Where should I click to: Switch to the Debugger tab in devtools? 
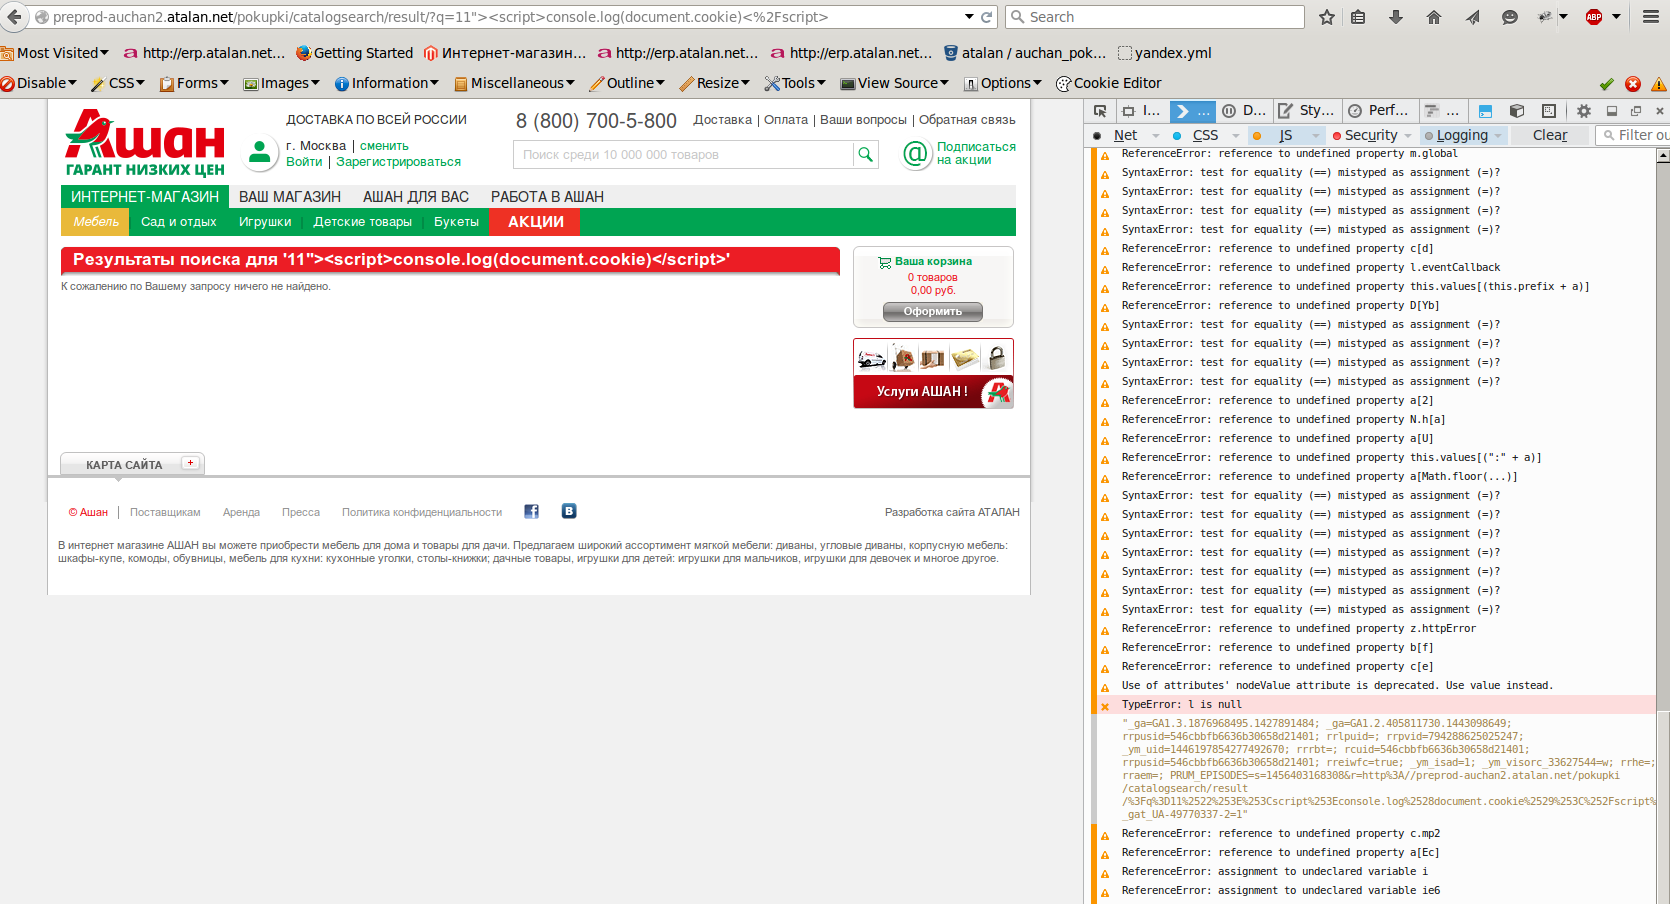coord(1244,111)
